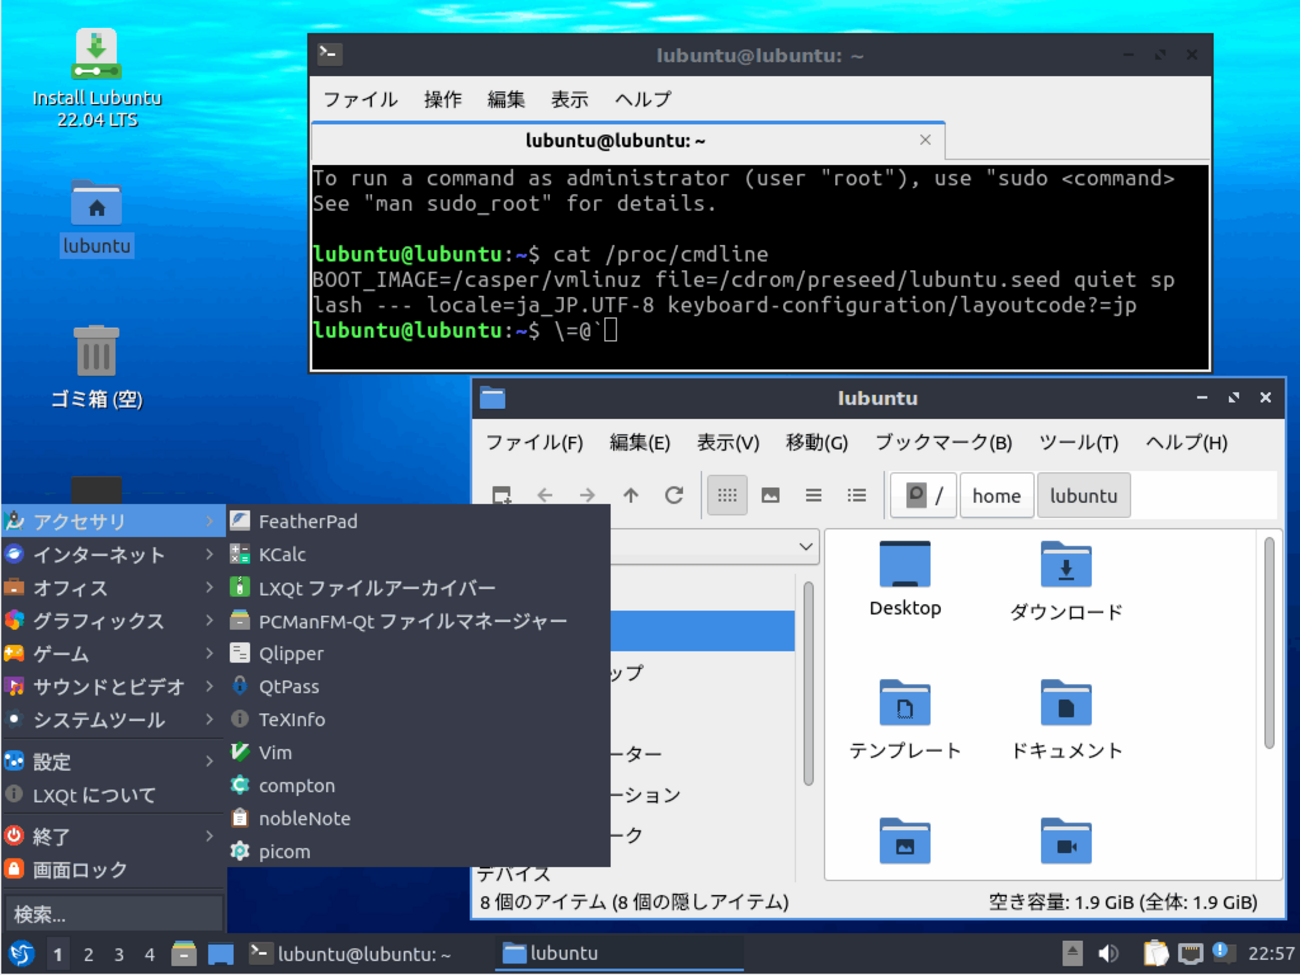Switch to icon view mode
This screenshot has width=1300, height=975.
tap(727, 495)
